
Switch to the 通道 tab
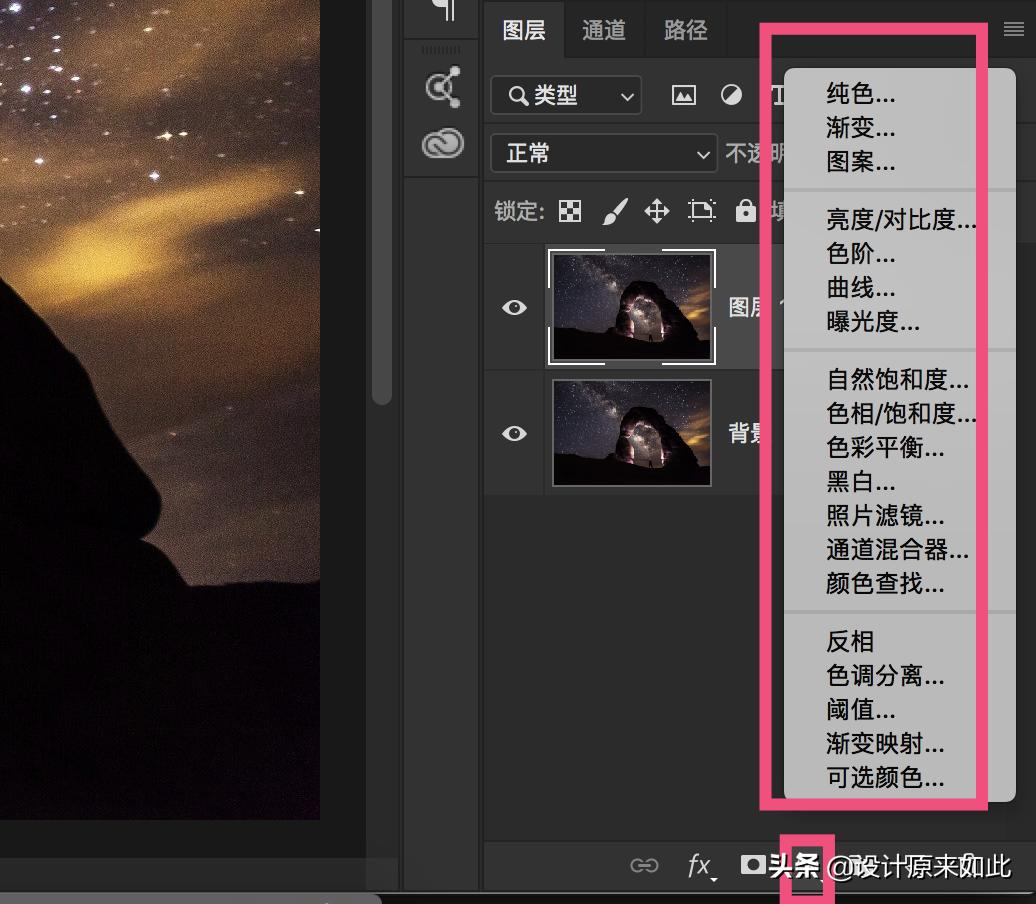604,30
